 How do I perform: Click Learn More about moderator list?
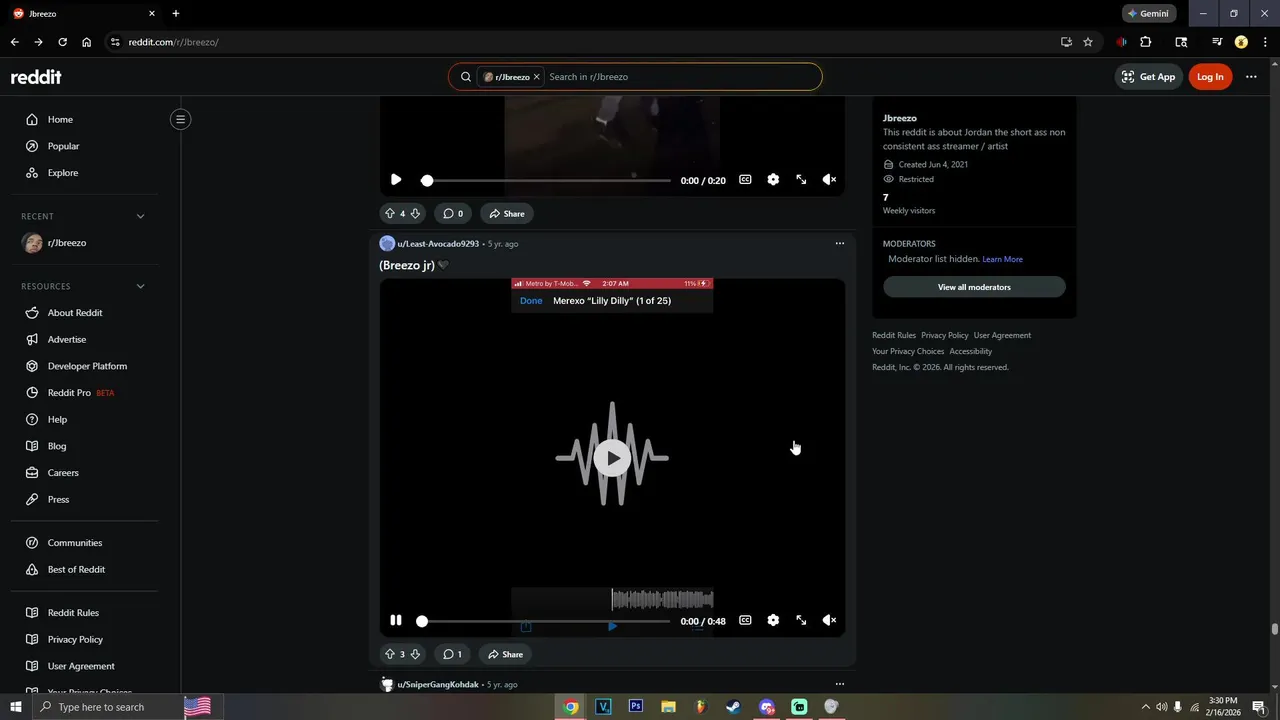[x=1002, y=259]
